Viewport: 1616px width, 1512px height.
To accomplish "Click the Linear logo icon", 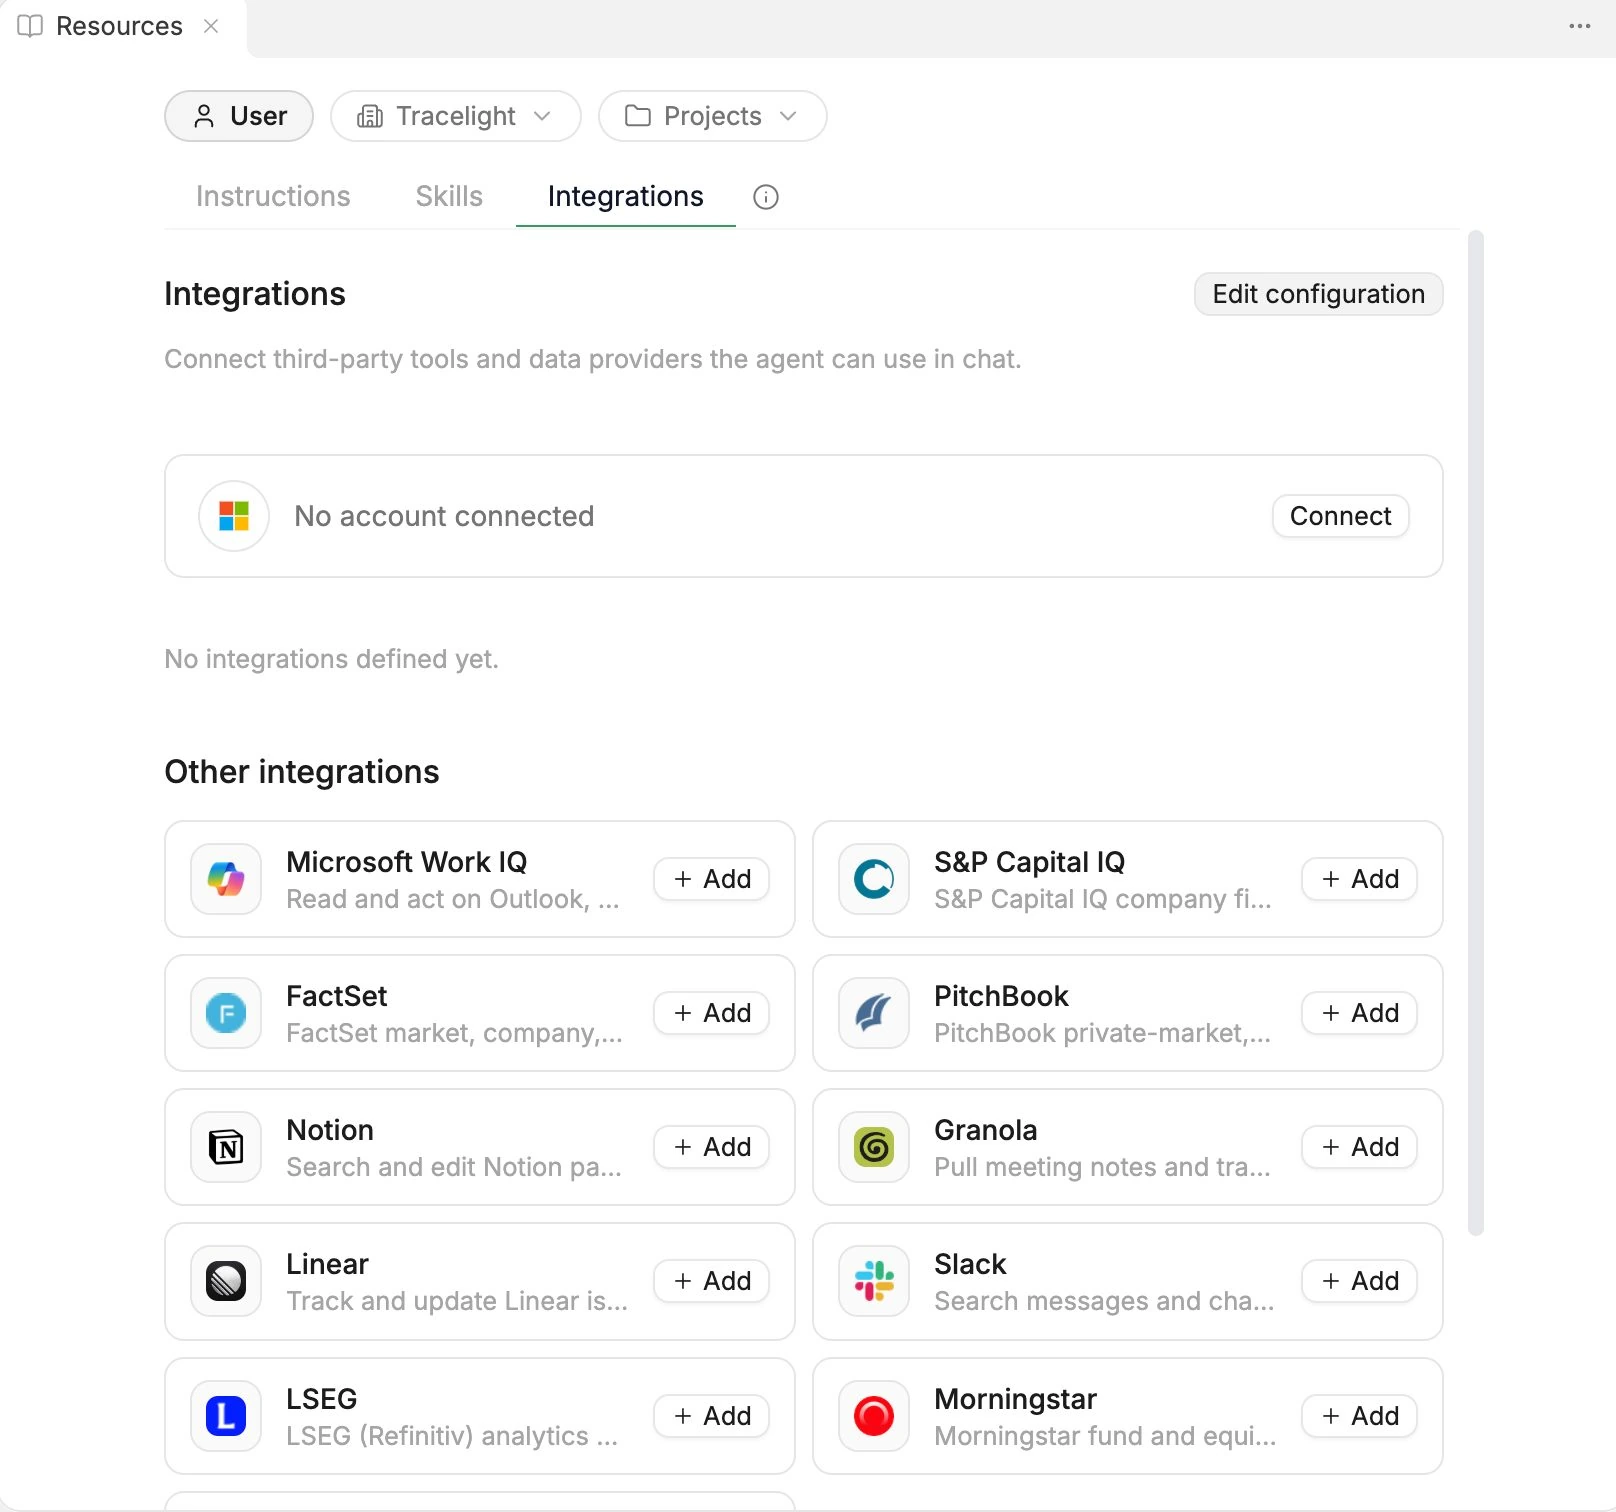I will 226,1281.
